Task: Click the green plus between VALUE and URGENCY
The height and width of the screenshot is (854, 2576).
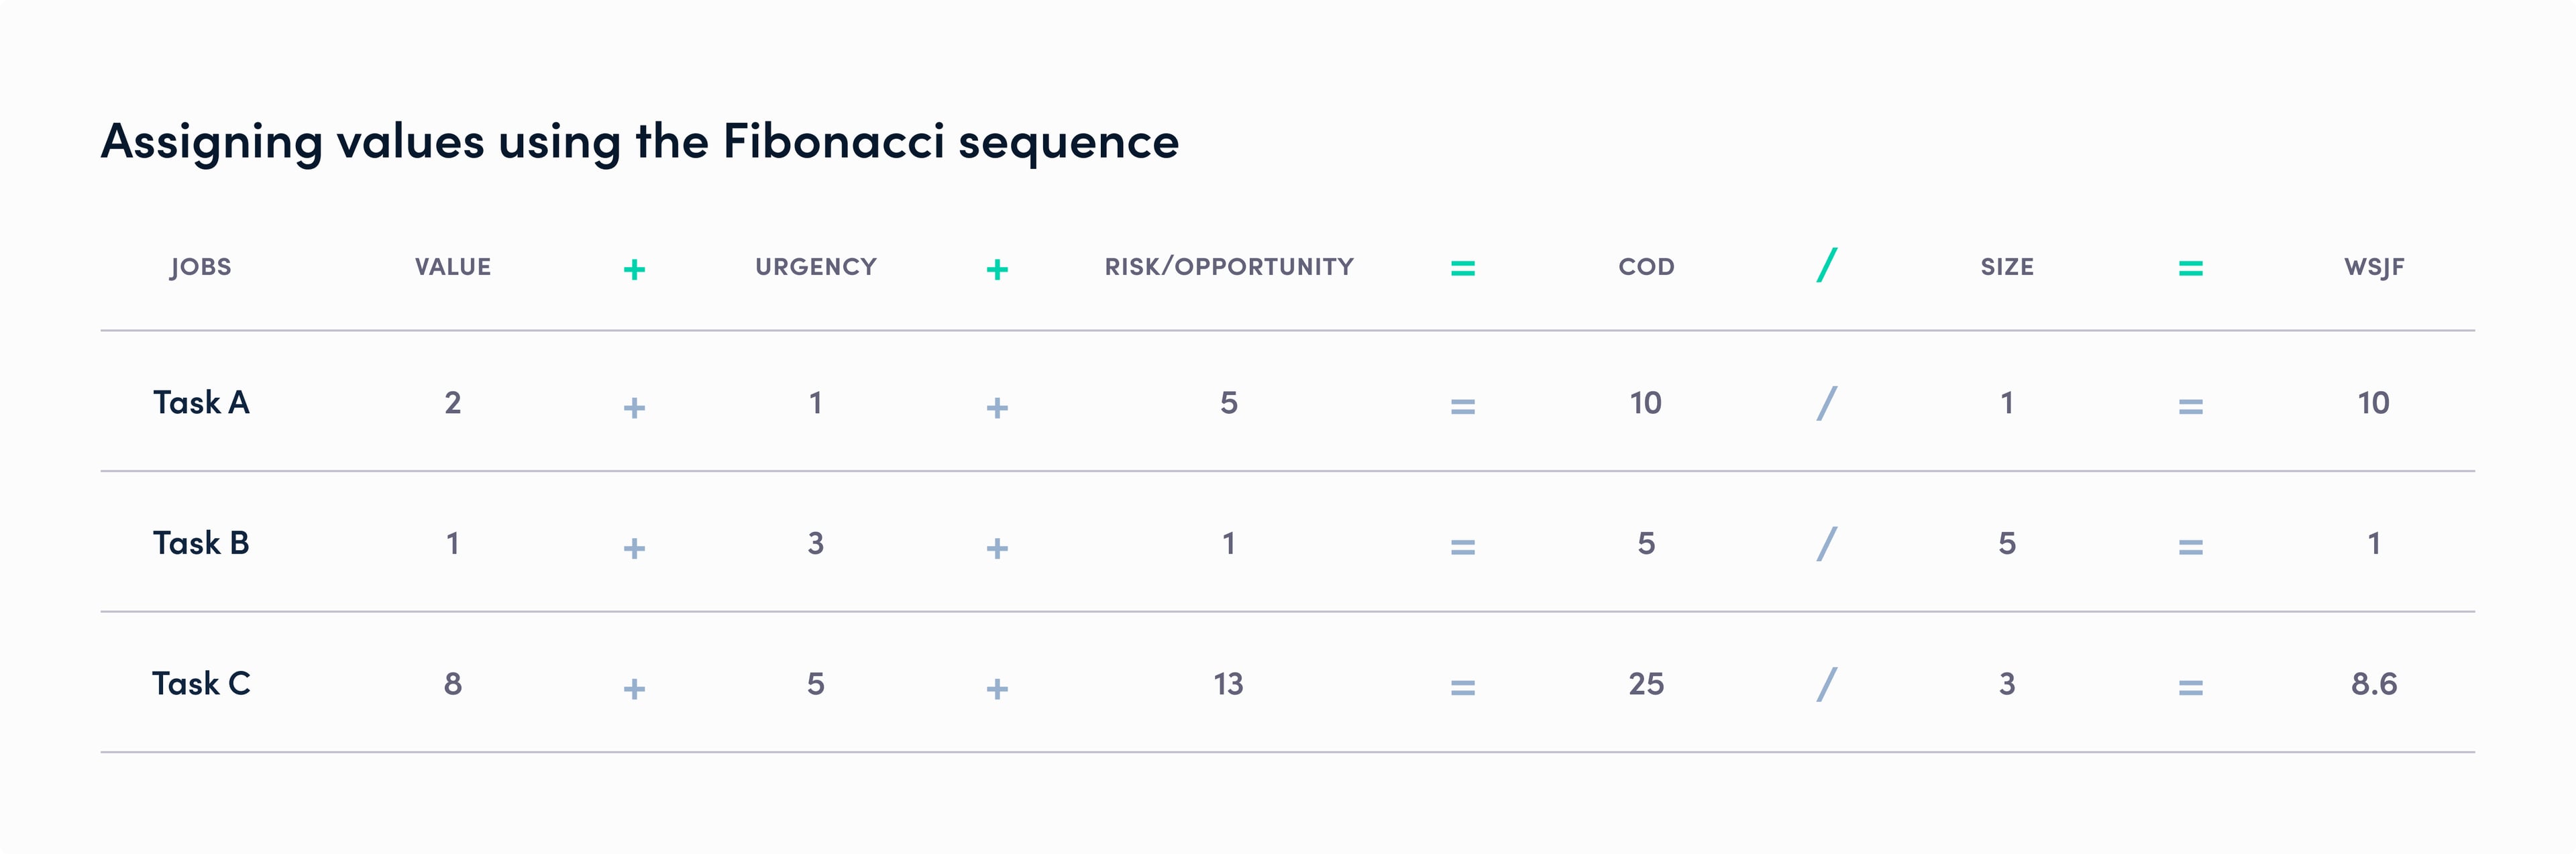Action: [634, 269]
